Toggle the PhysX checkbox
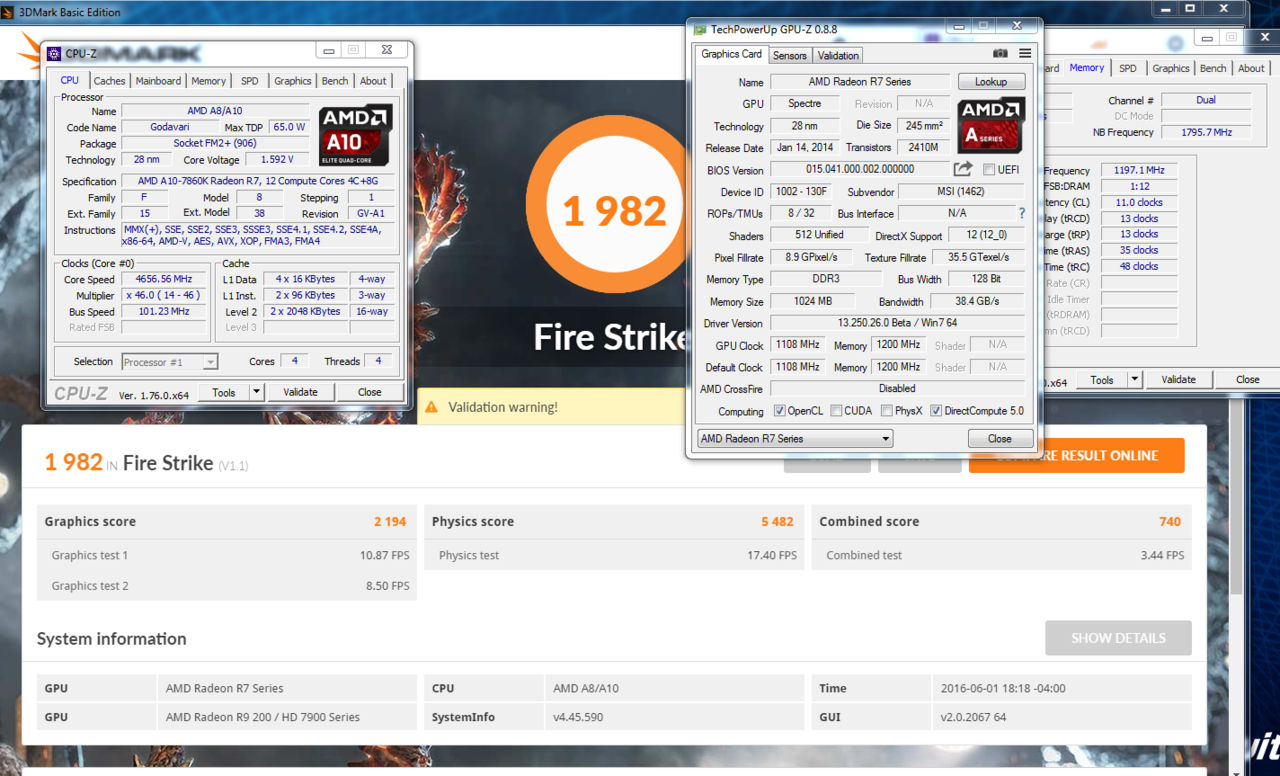Image resolution: width=1280 pixels, height=776 pixels. pyautogui.click(x=886, y=411)
